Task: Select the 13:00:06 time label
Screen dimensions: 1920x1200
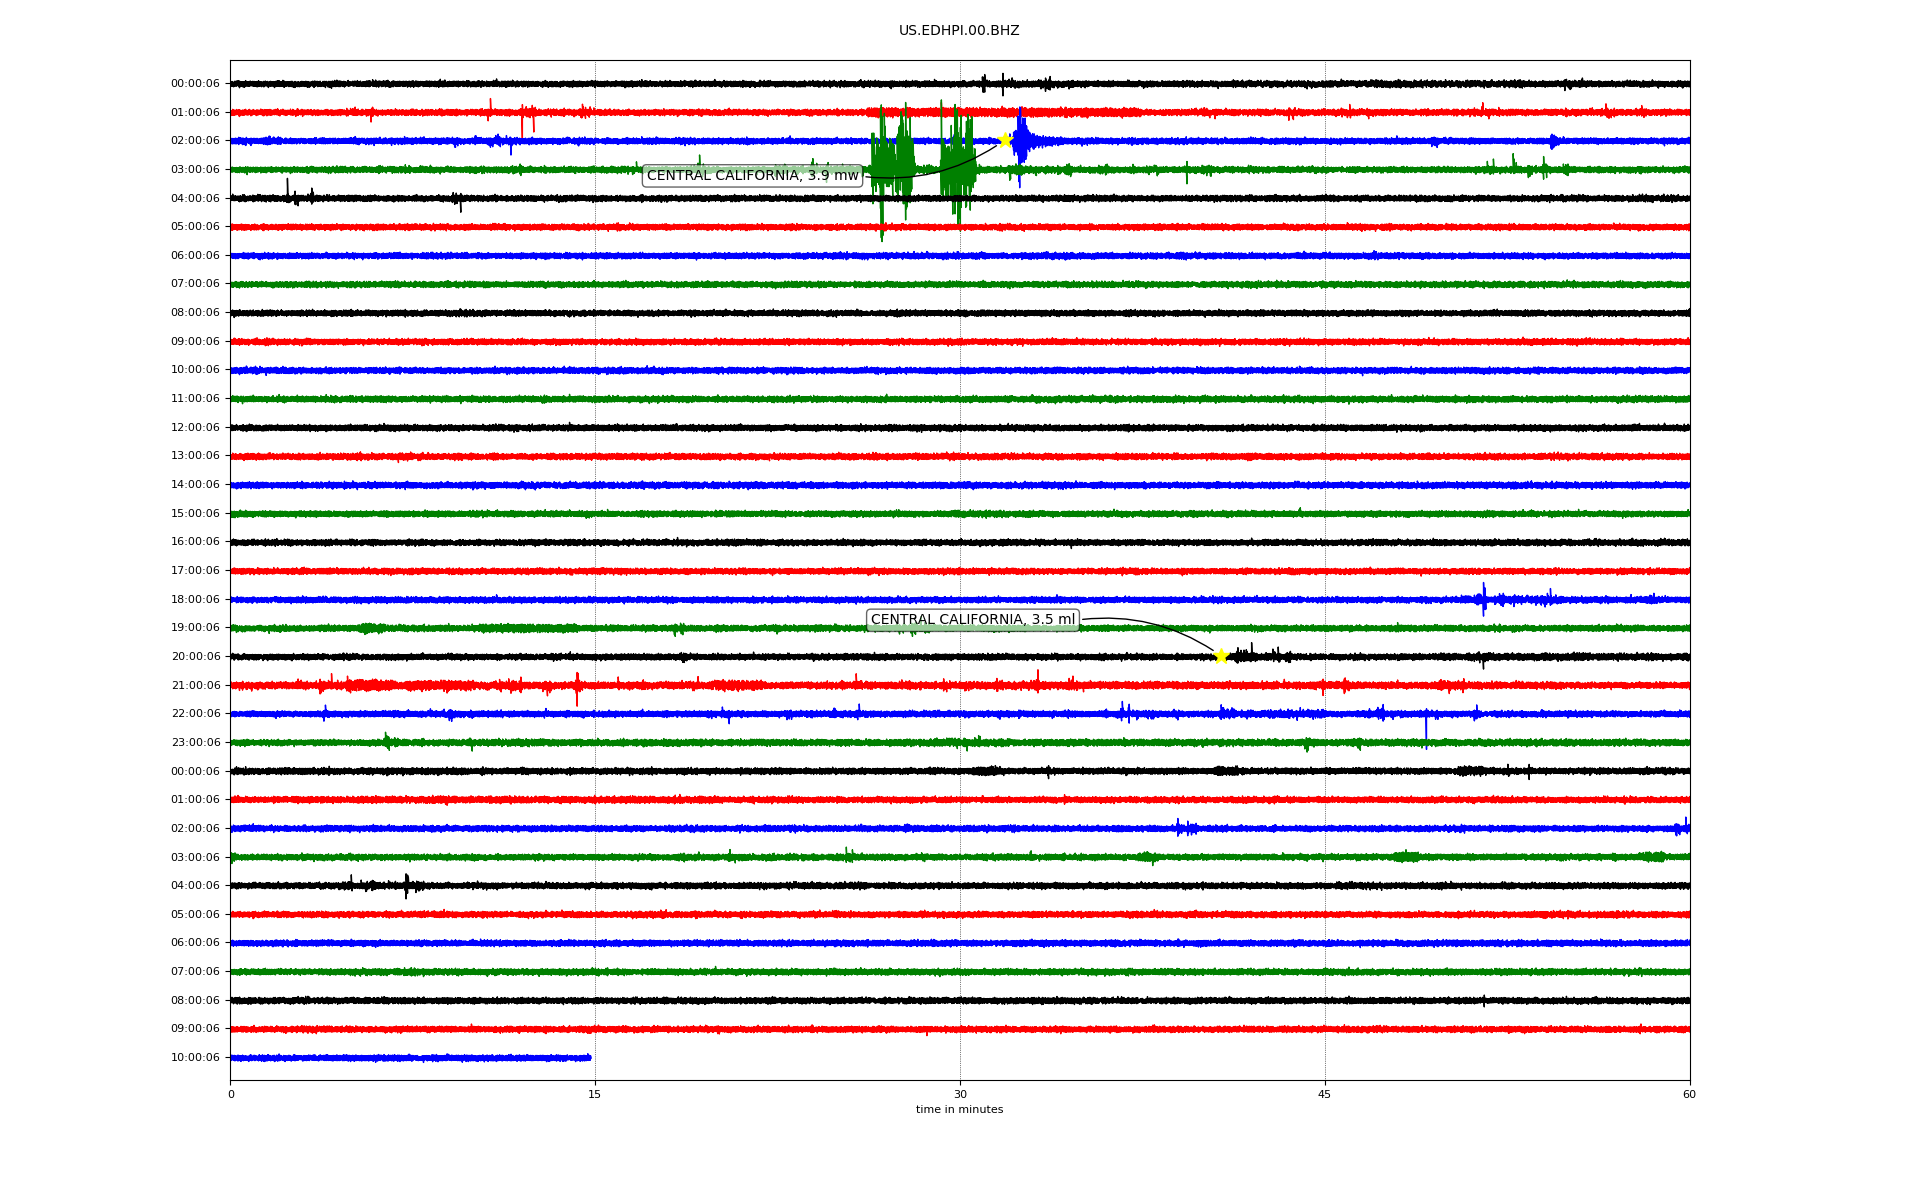Action: [195, 456]
